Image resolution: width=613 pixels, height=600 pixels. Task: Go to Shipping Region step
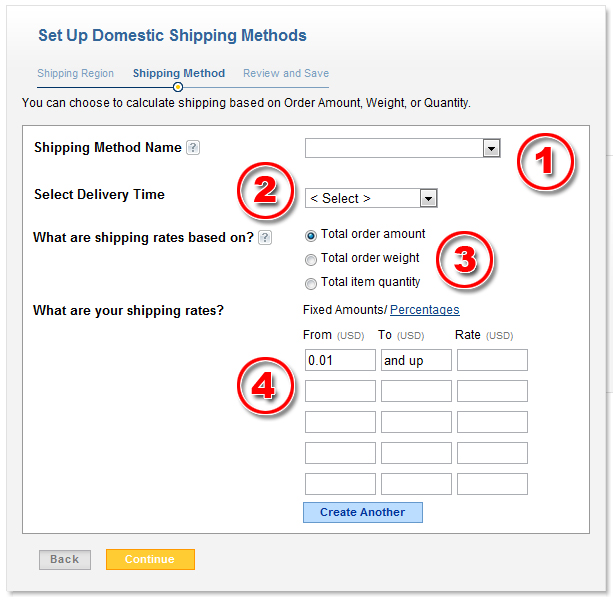tap(76, 73)
